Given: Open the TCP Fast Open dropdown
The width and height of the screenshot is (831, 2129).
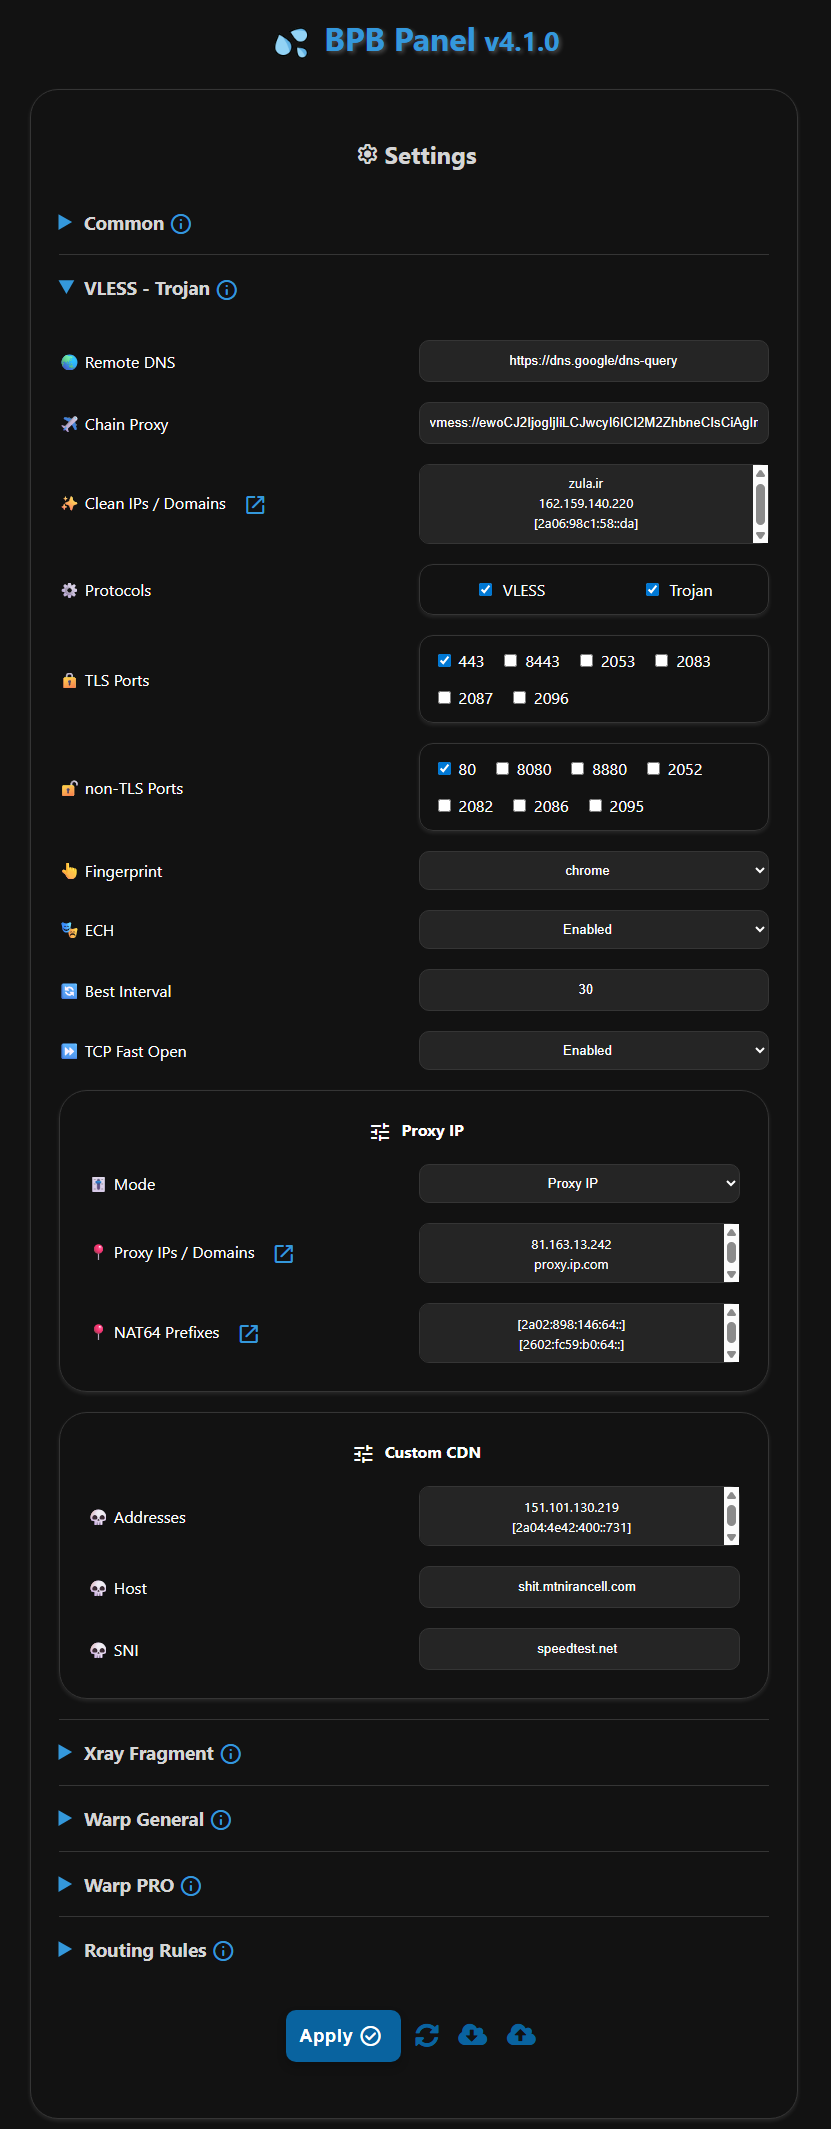Looking at the screenshot, I should [593, 1050].
